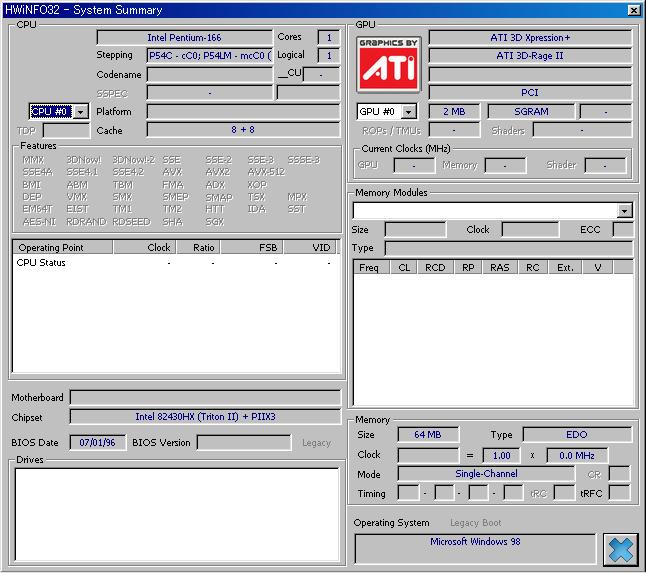
Task: Click inside the empty Drives list
Action: [x=177, y=515]
